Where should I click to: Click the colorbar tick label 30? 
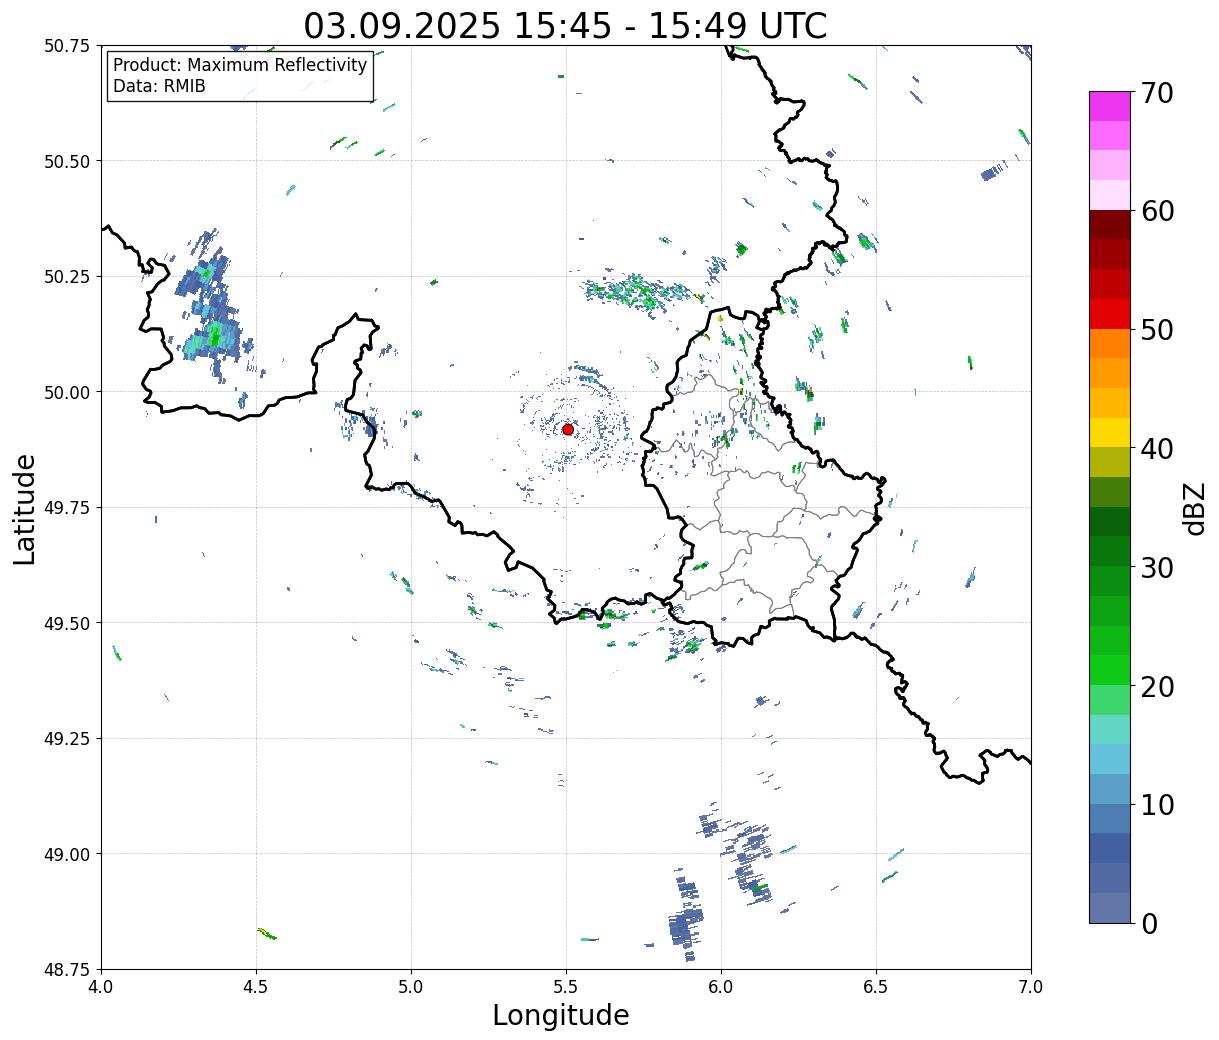click(1157, 567)
